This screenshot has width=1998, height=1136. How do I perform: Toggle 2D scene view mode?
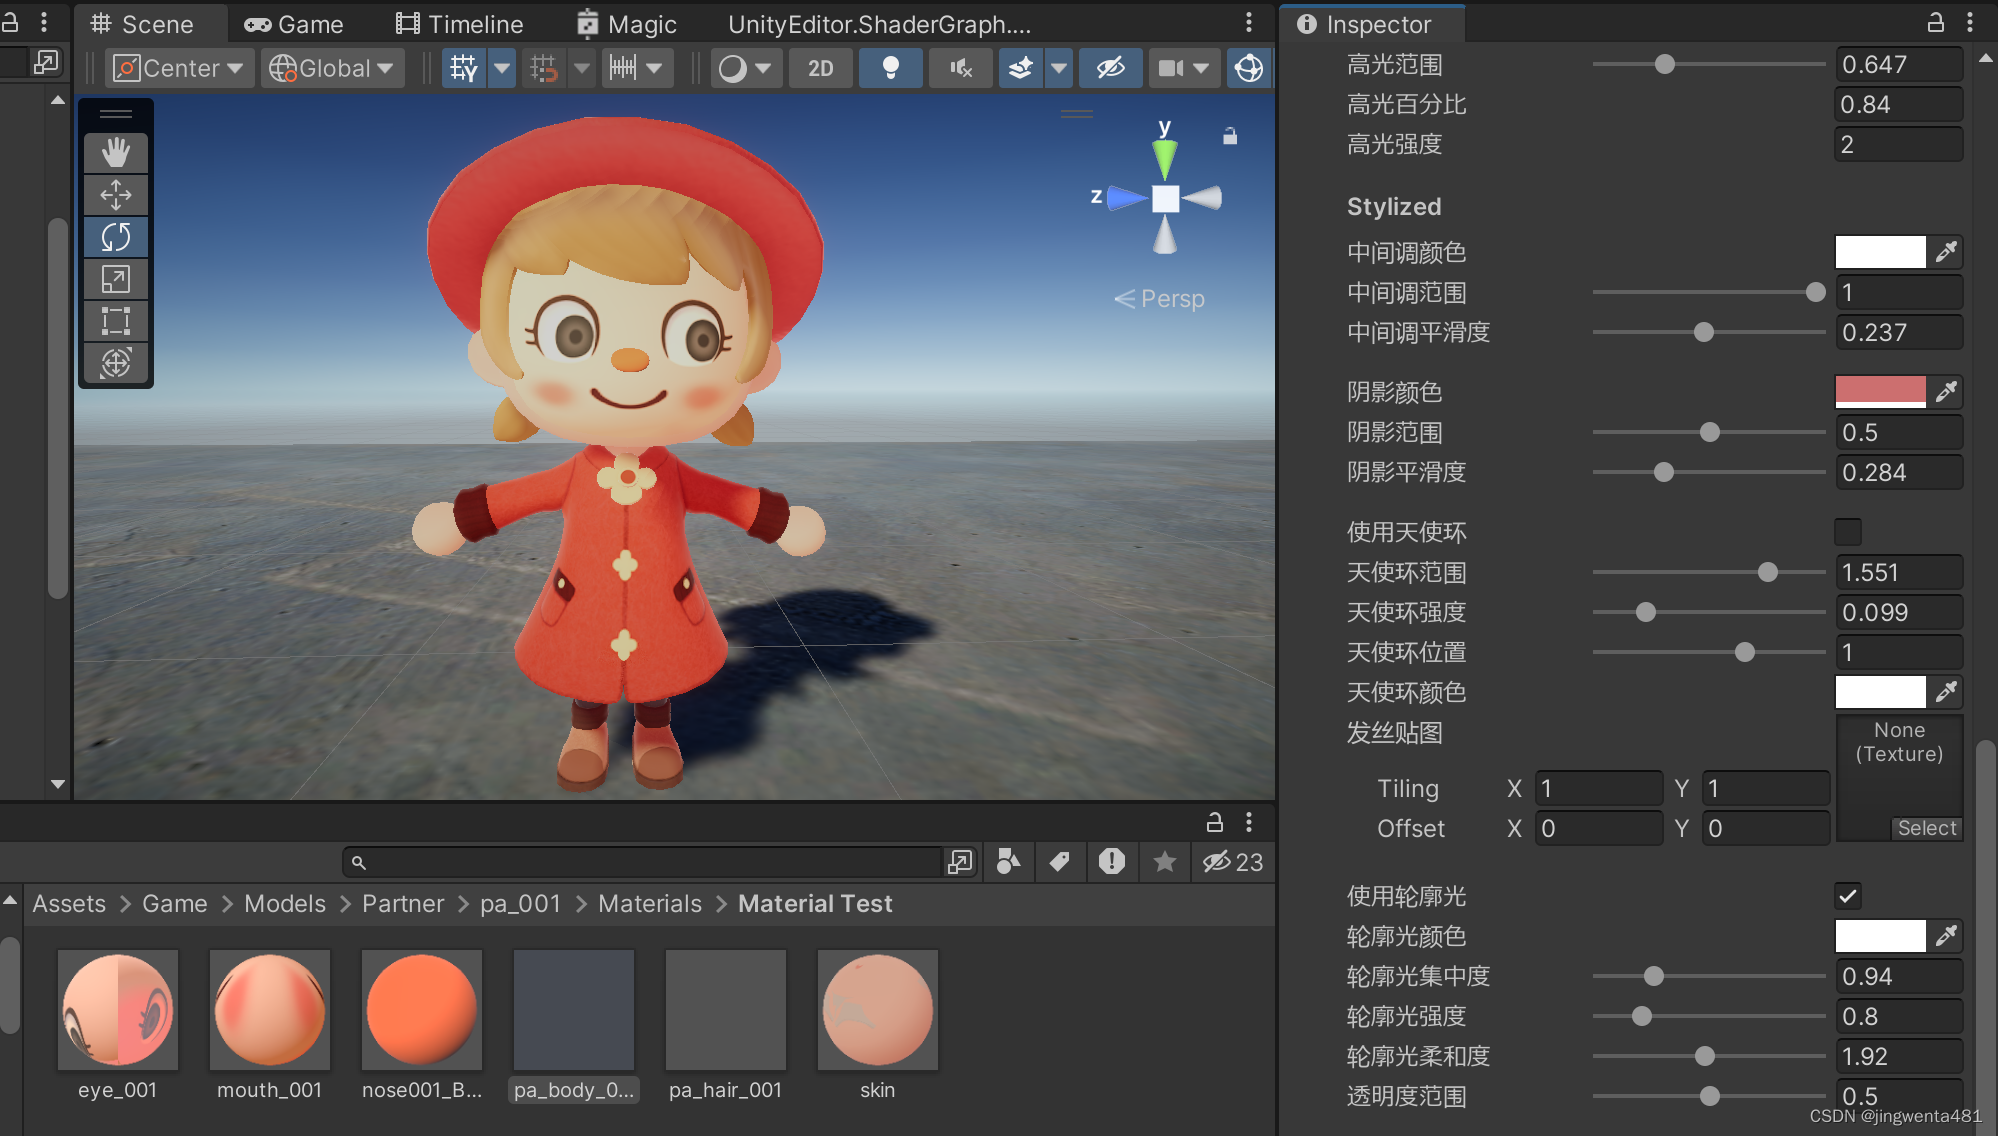(x=820, y=68)
